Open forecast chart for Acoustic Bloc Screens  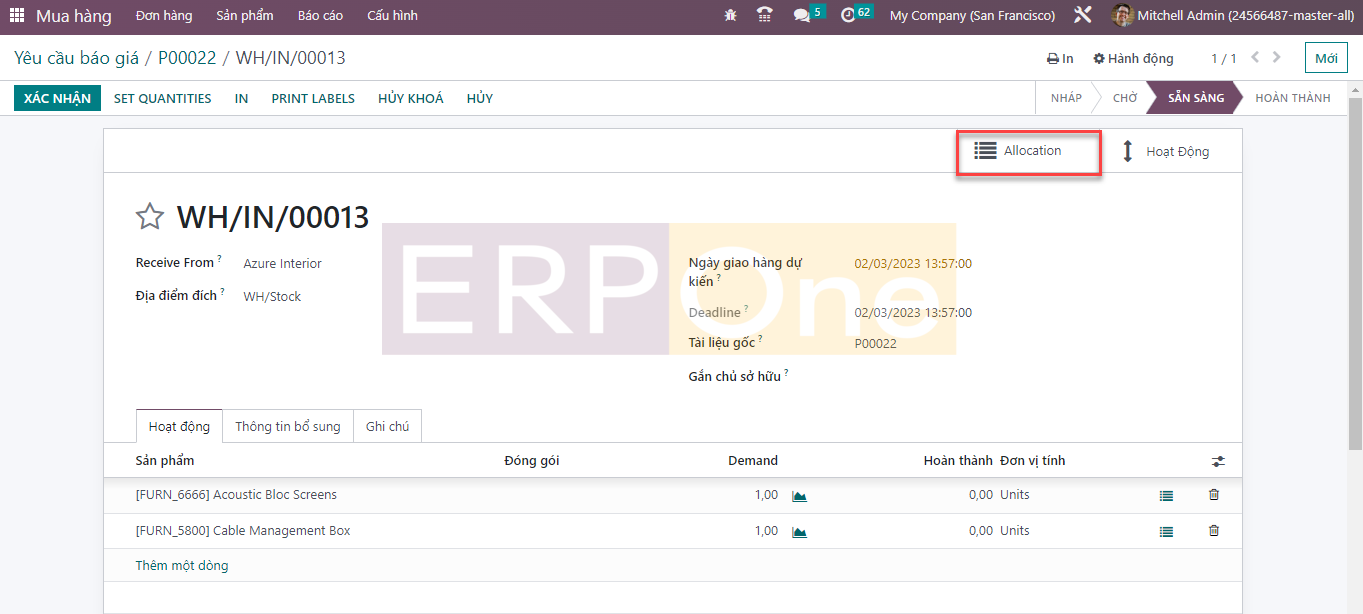pos(799,496)
